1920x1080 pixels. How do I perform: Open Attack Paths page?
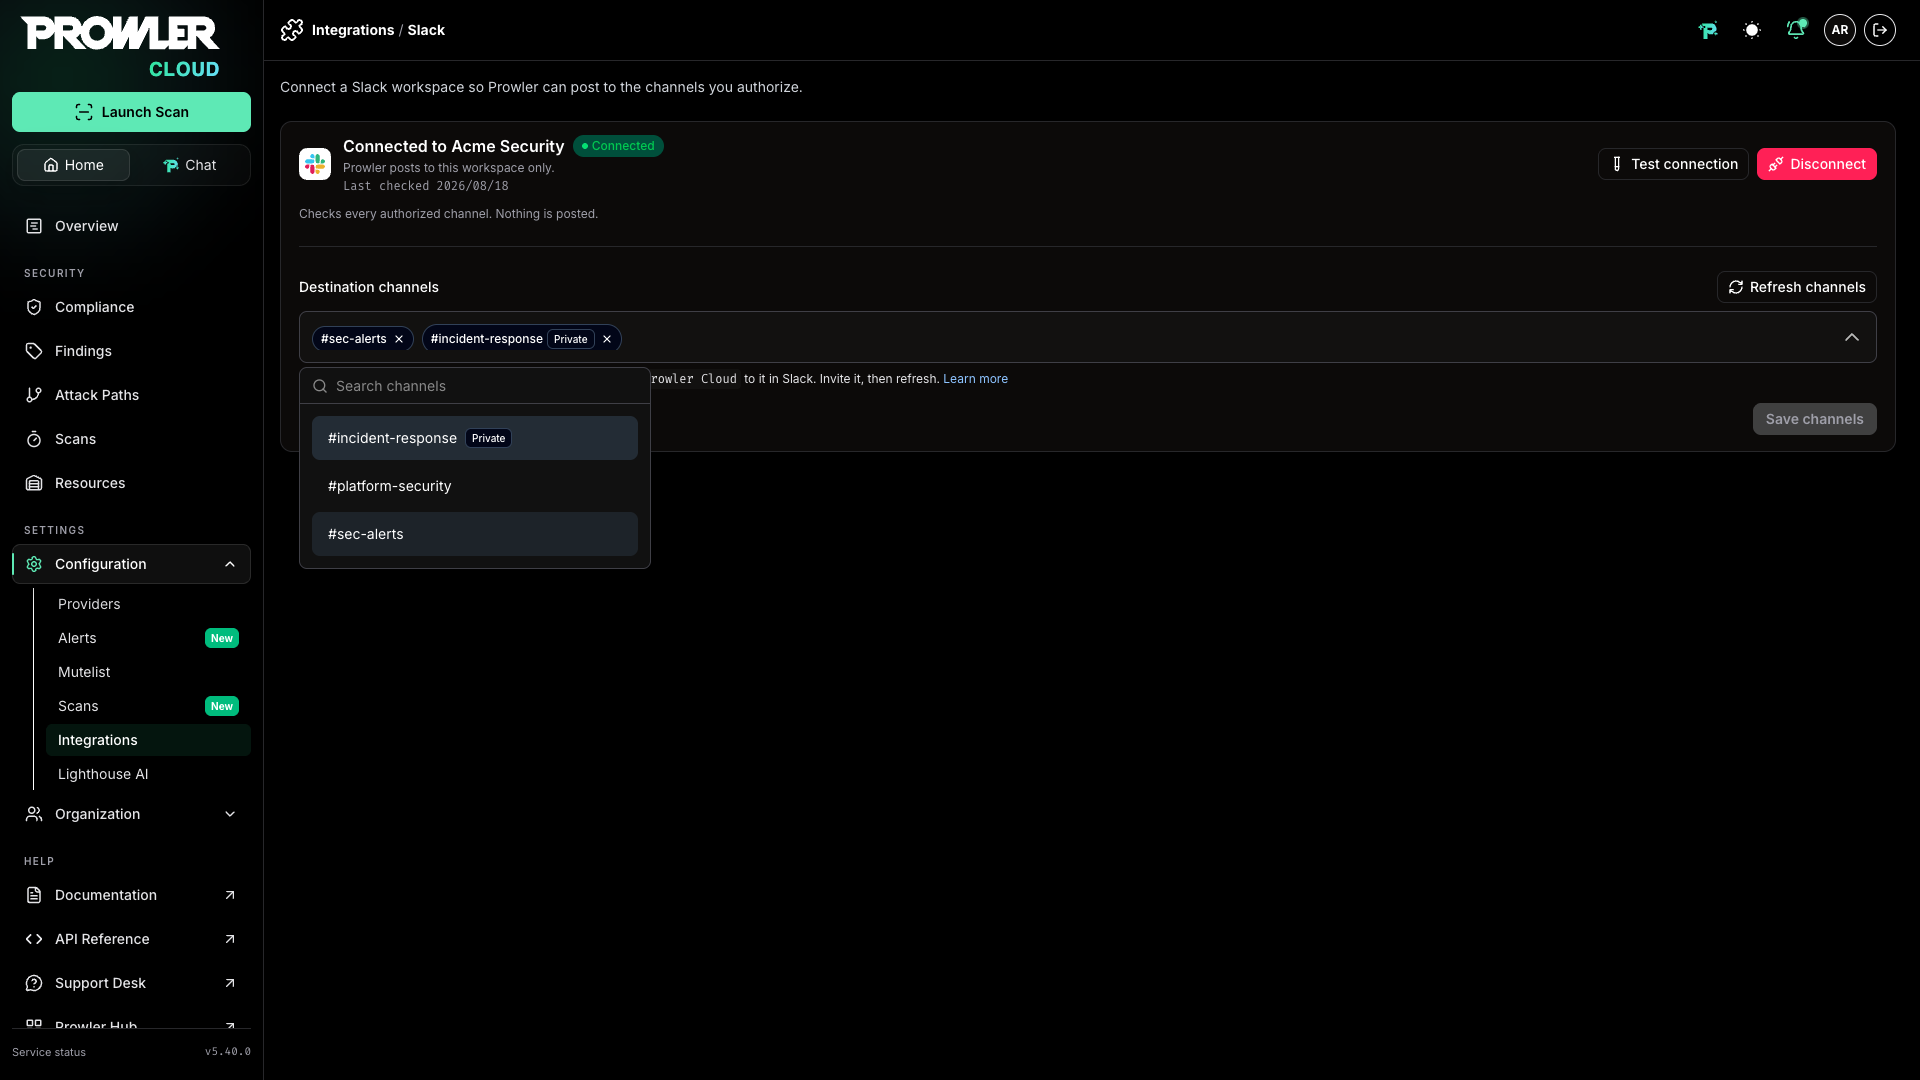pyautogui.click(x=131, y=395)
